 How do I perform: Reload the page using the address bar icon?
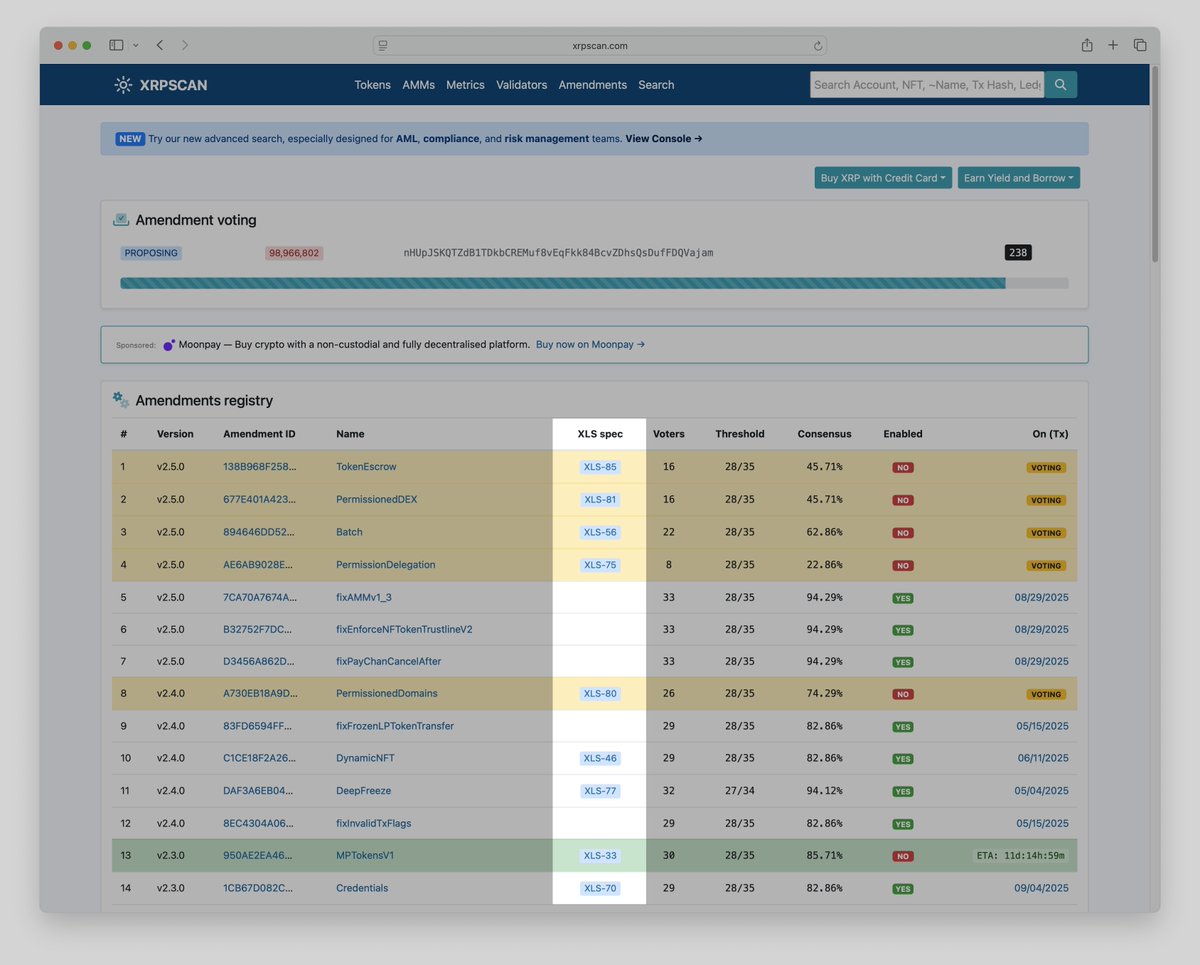(x=818, y=45)
